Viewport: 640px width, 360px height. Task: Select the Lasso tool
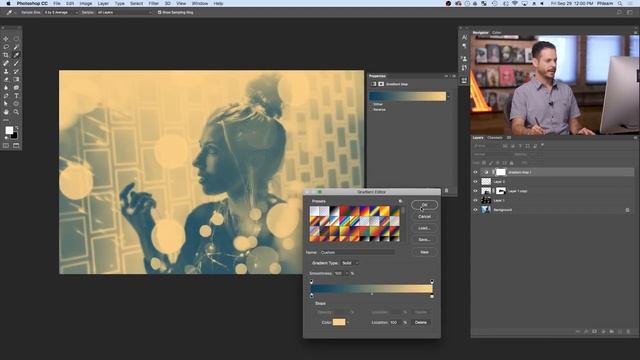pyautogui.click(x=6, y=47)
